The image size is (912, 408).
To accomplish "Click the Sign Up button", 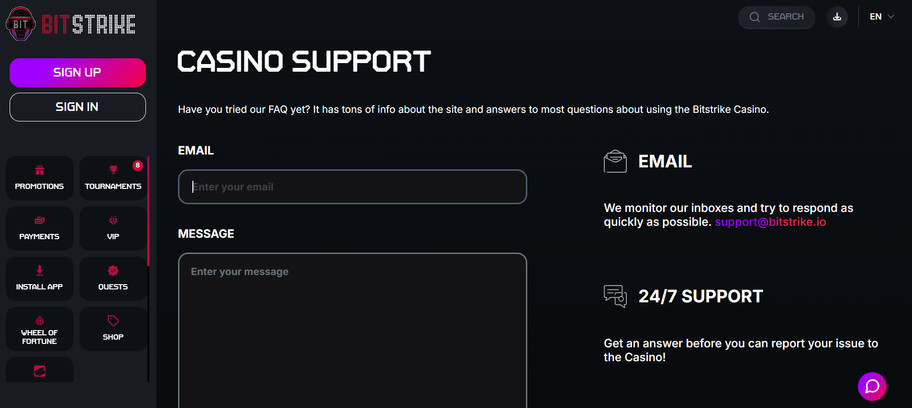I will coord(78,72).
